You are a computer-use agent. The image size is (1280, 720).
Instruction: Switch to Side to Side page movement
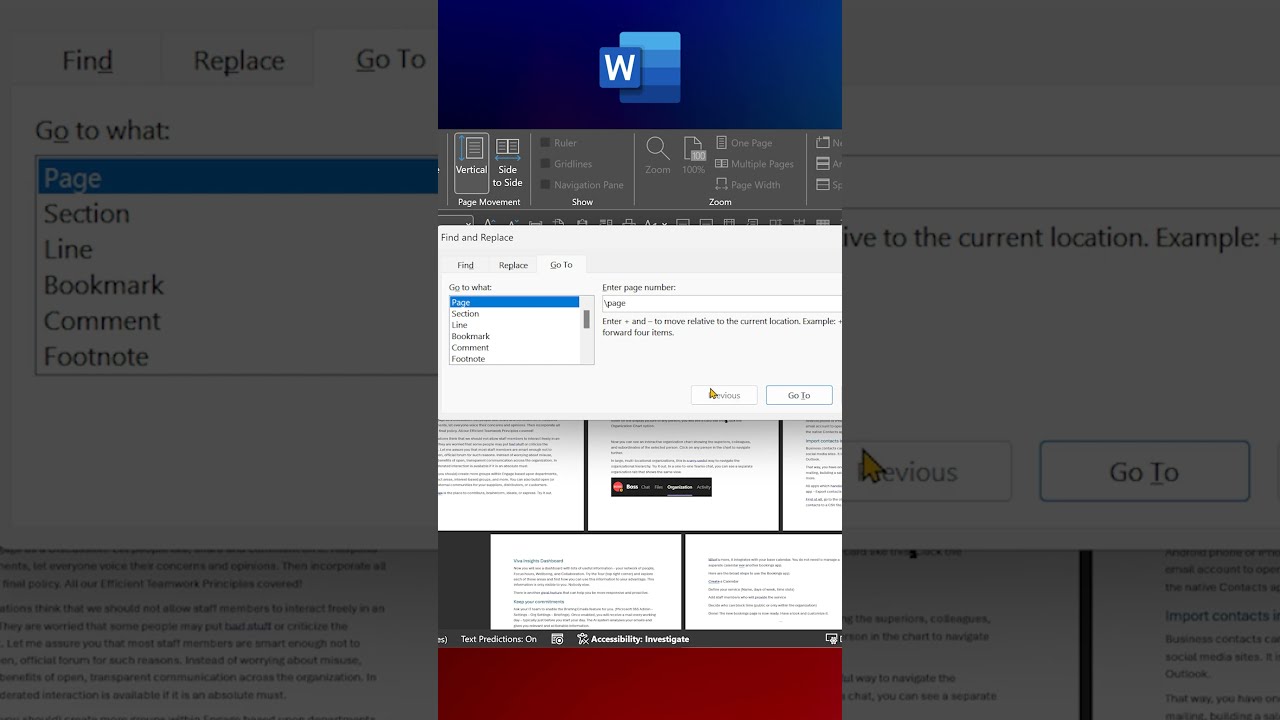click(507, 163)
